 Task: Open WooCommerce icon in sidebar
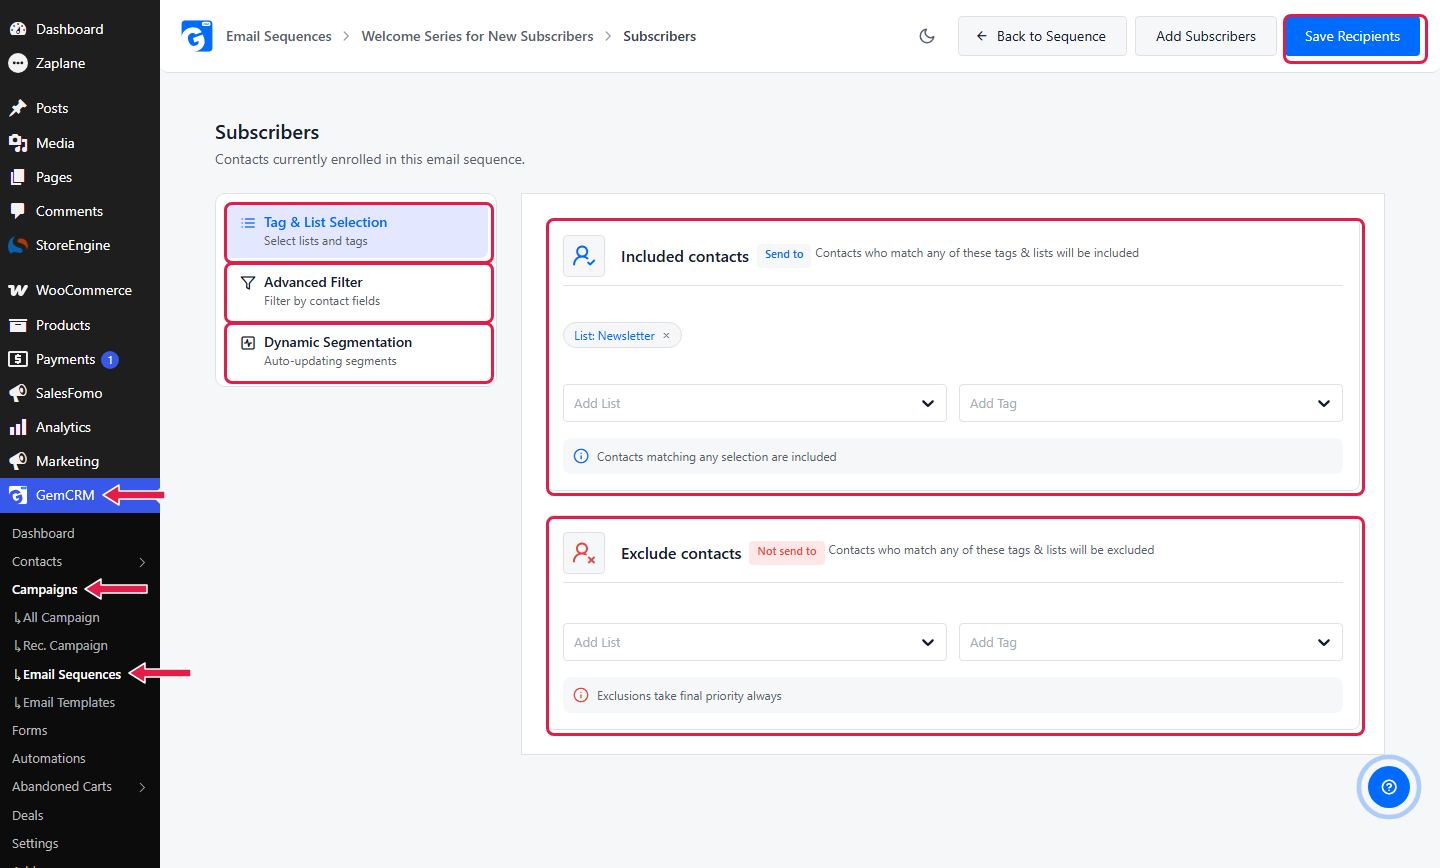pyautogui.click(x=18, y=290)
